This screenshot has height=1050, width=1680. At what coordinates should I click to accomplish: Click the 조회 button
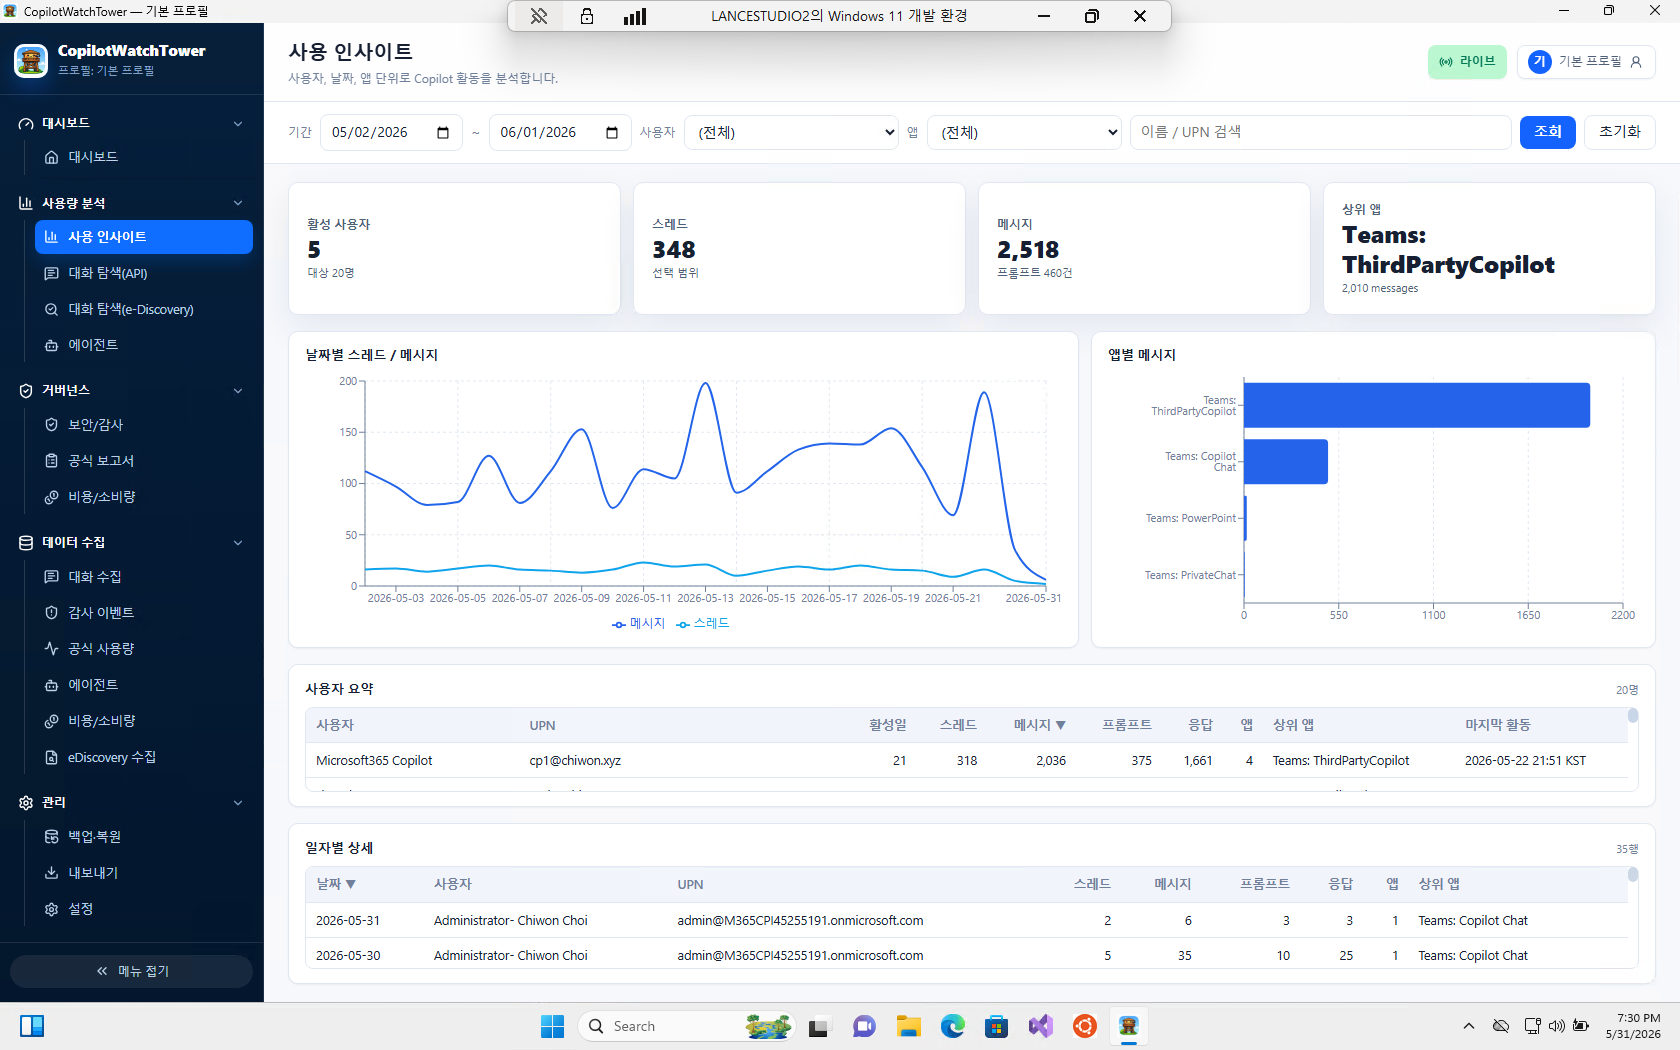(x=1547, y=132)
